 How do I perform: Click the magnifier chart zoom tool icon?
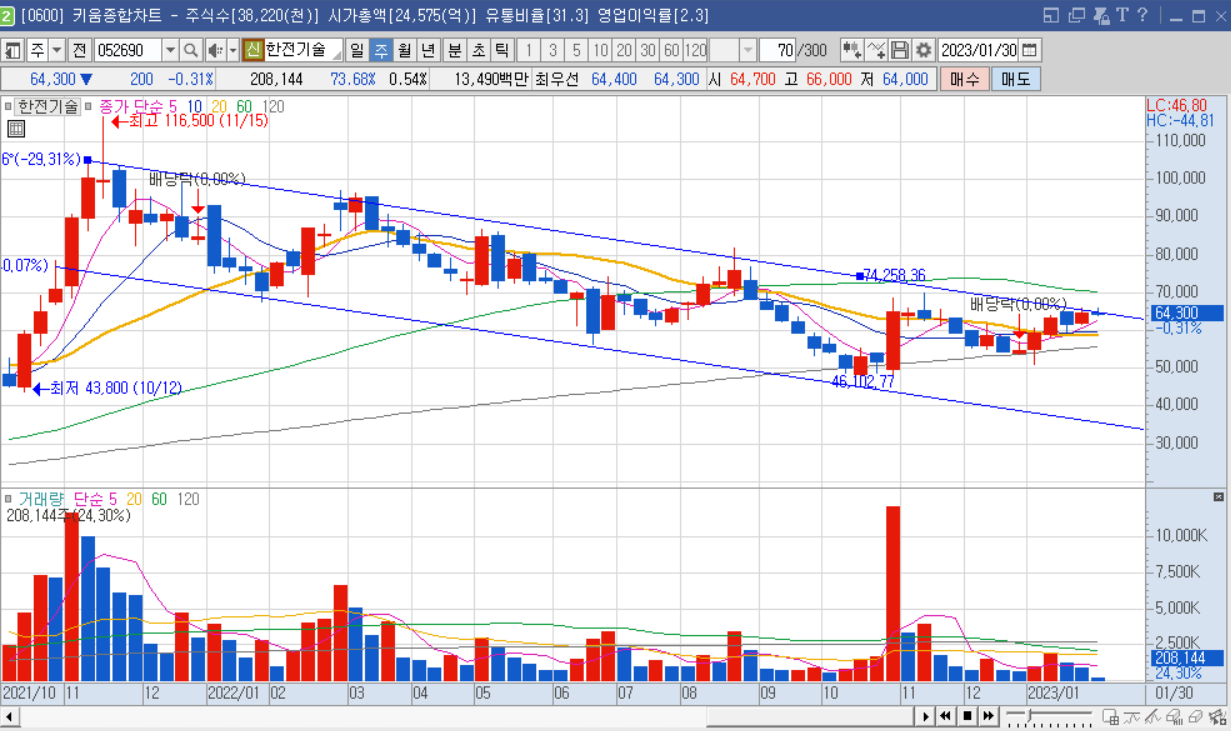1174,716
